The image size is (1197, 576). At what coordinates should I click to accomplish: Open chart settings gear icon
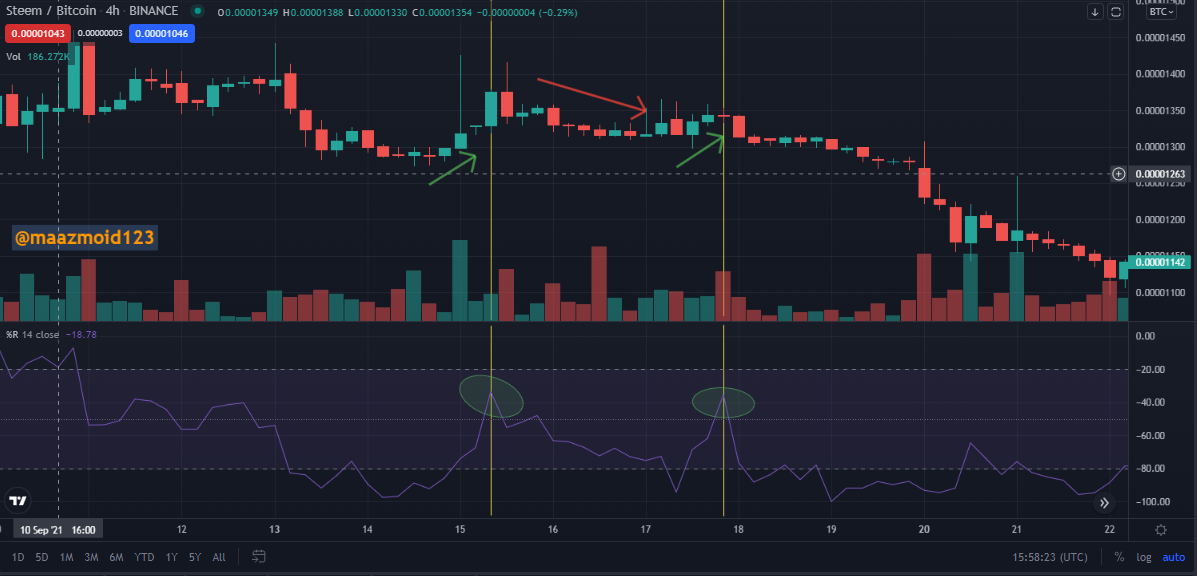click(x=1161, y=530)
